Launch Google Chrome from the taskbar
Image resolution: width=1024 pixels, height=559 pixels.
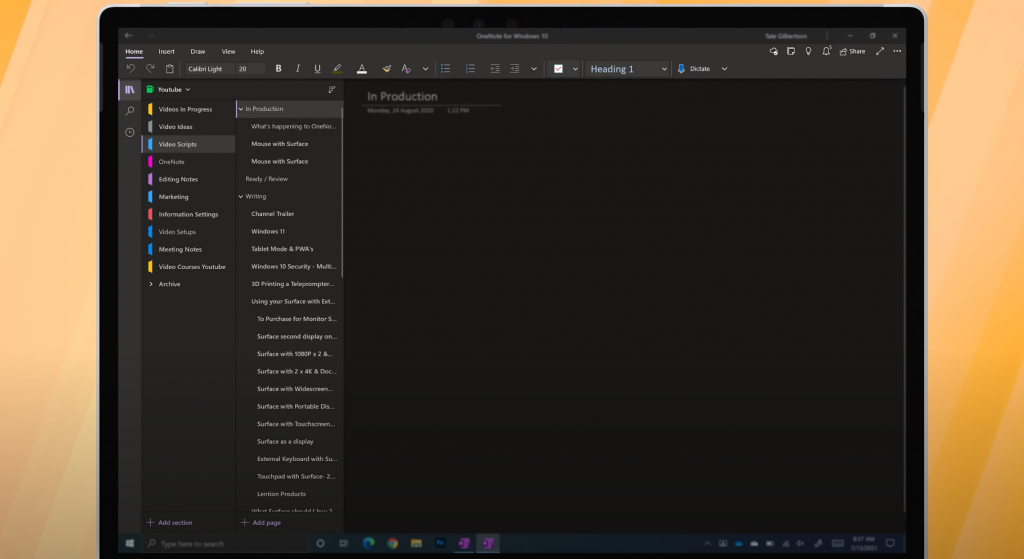click(392, 543)
